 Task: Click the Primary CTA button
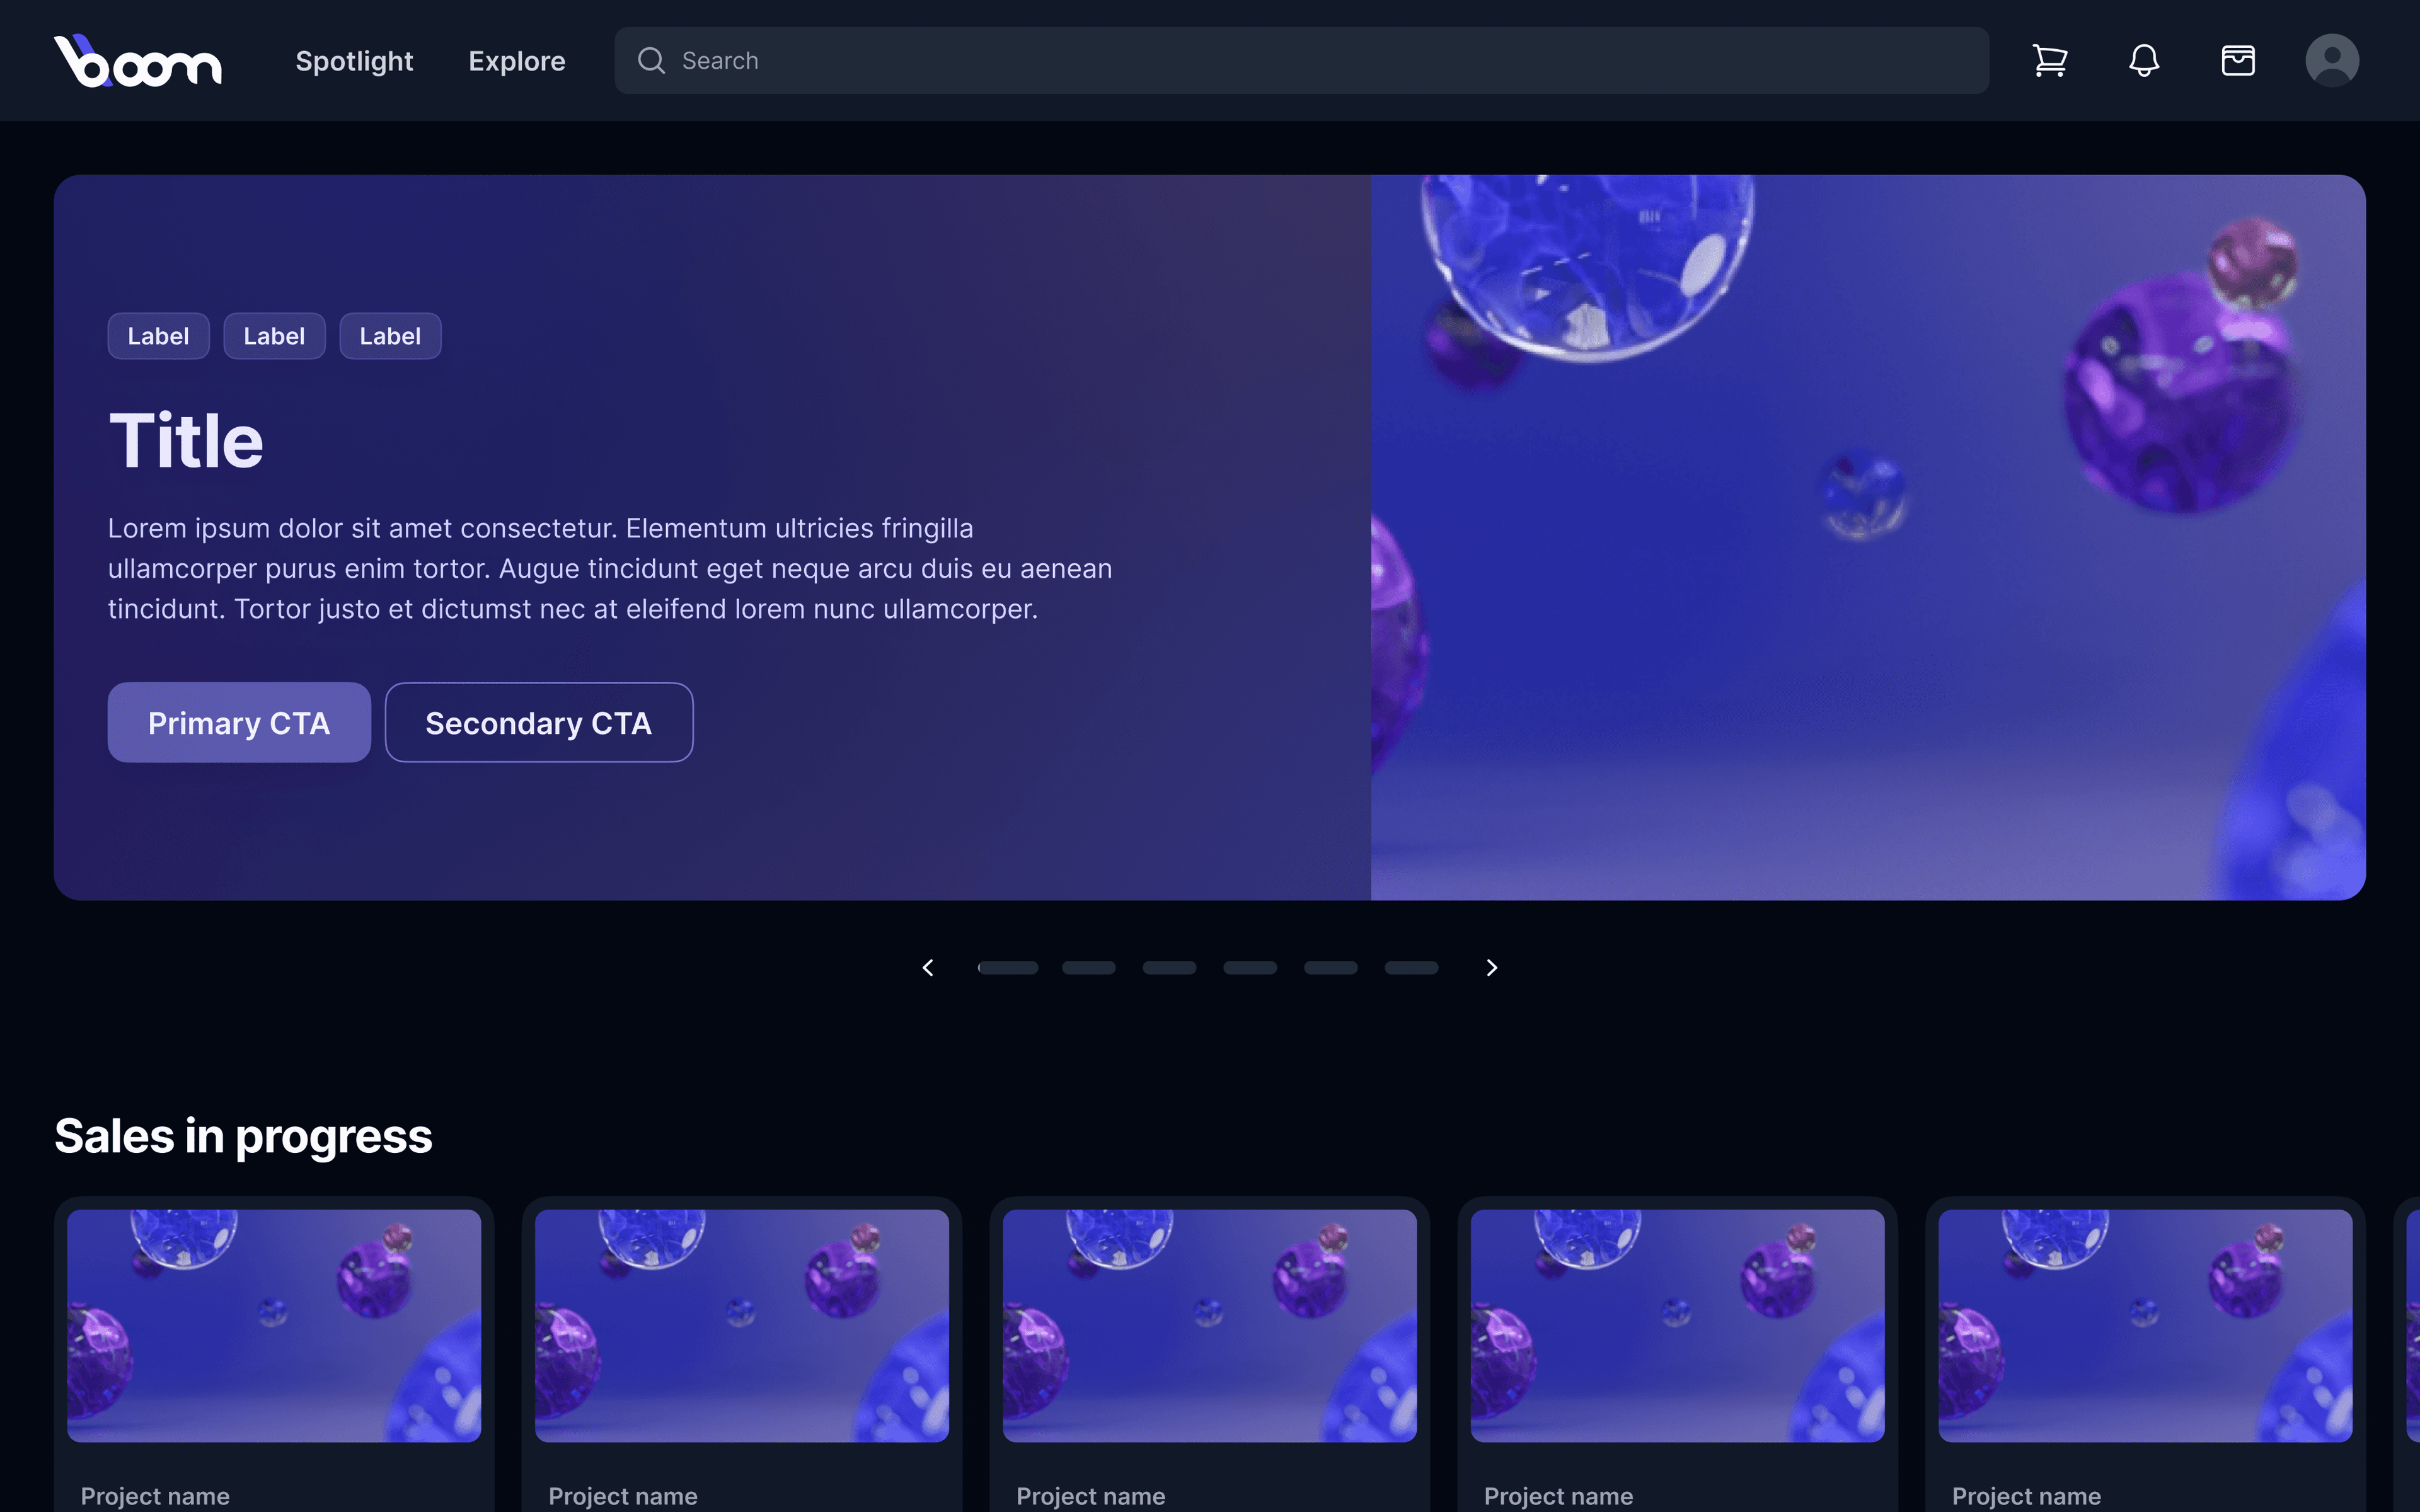coord(239,723)
